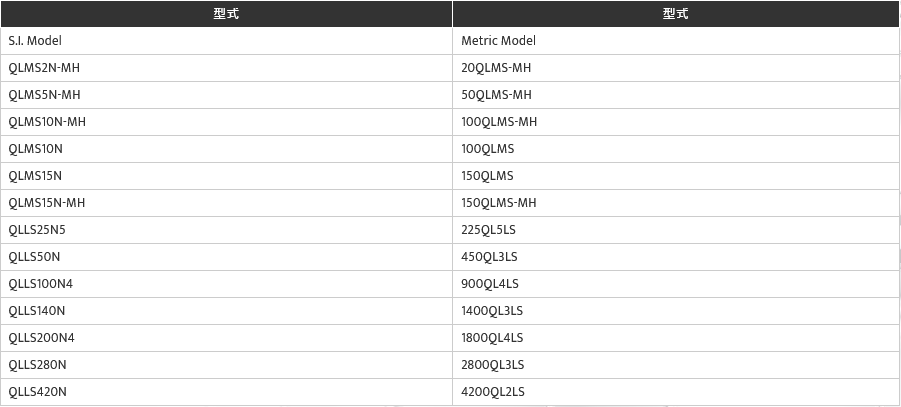The height and width of the screenshot is (407, 901).
Task: Pick the 150QLMS metric cell
Action: coord(487,176)
